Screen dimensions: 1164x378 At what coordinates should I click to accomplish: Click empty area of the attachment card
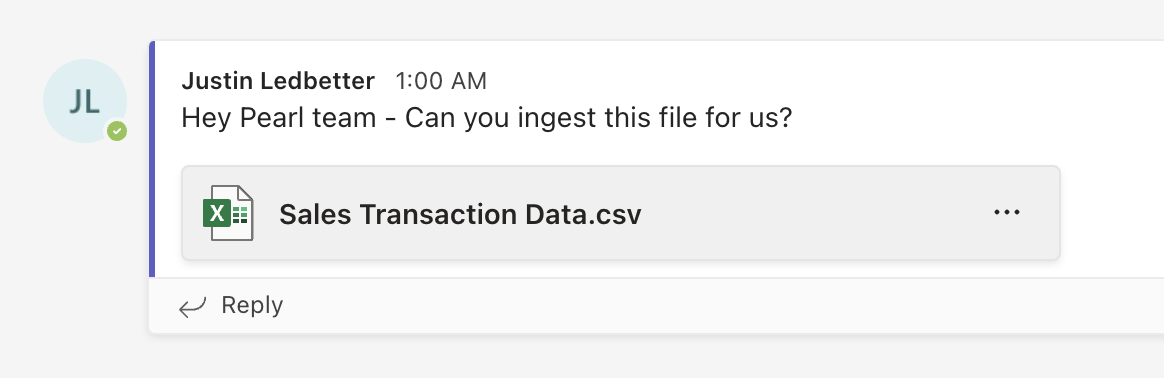[x=817, y=213]
